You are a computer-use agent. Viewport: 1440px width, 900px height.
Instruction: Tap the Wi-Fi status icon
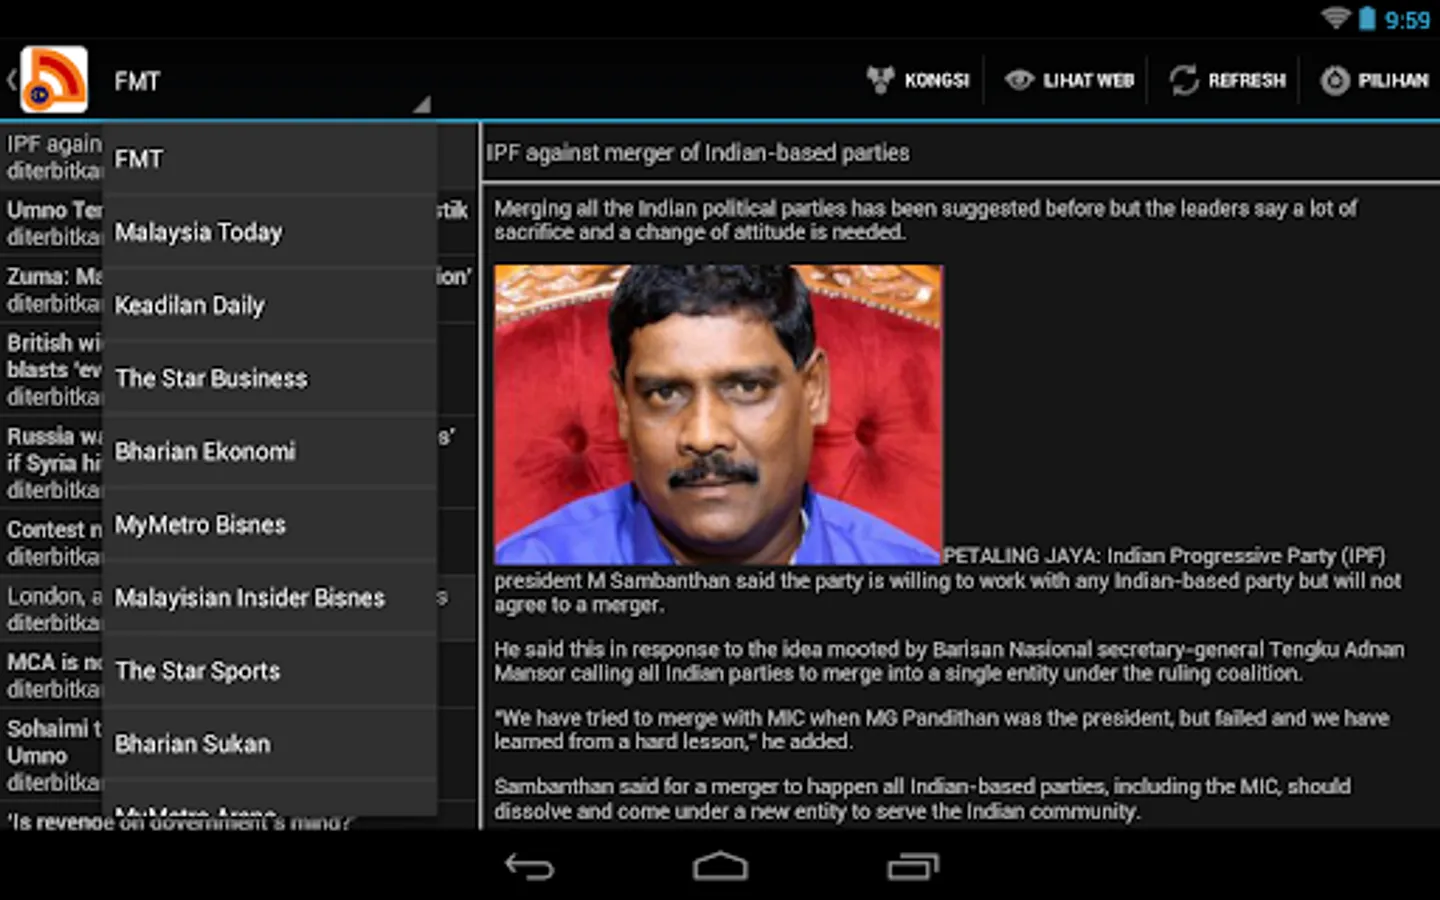[1335, 18]
